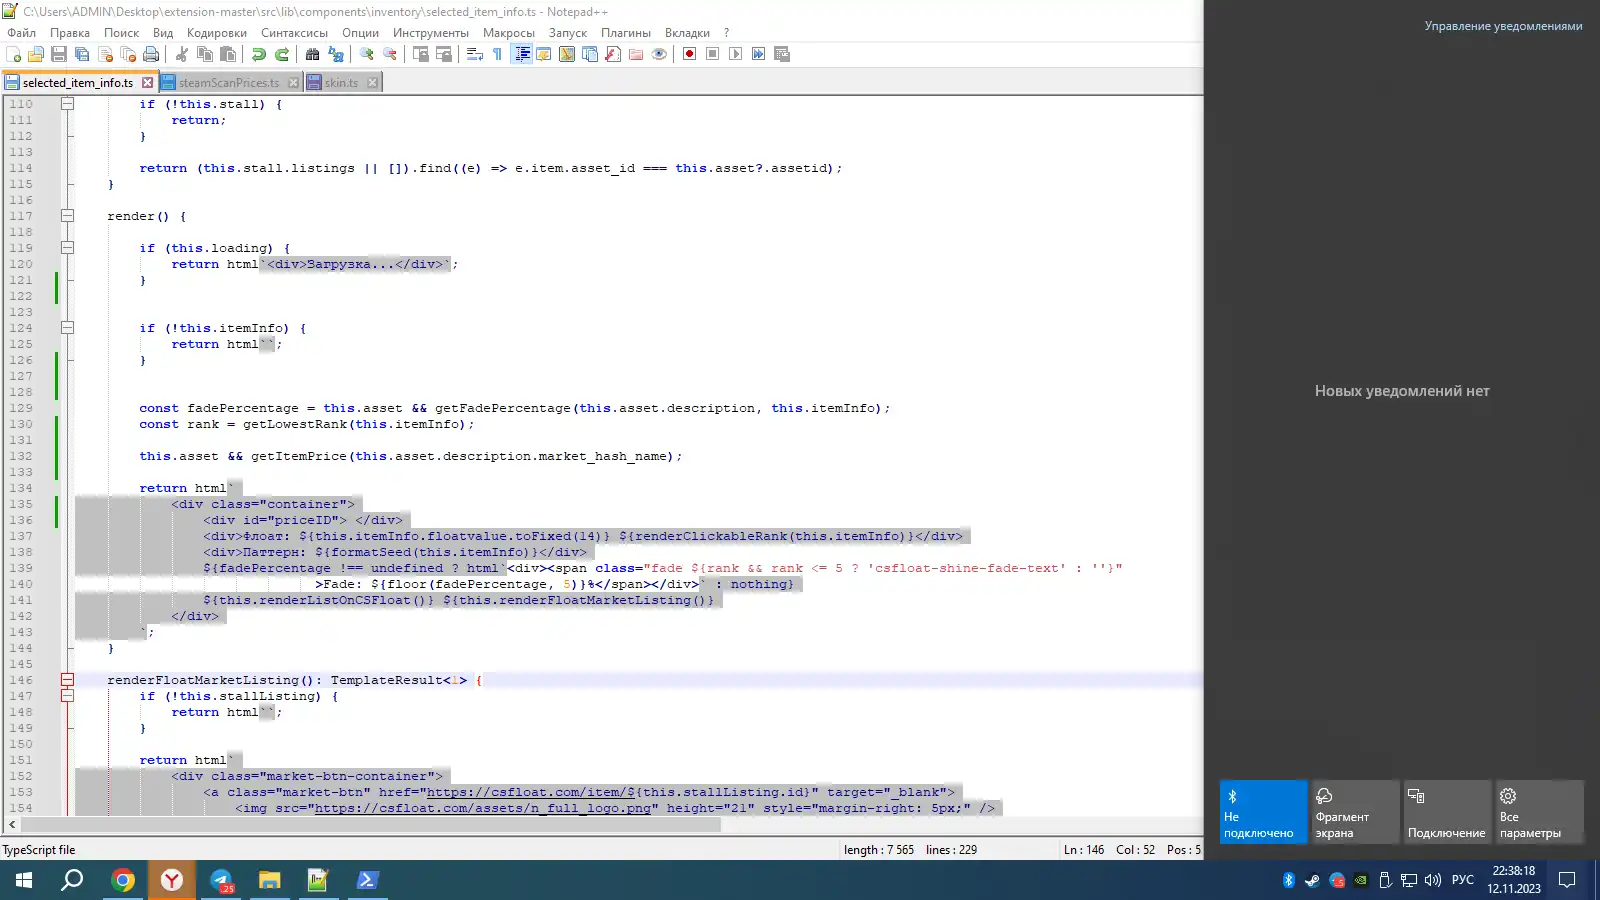Open Find with the binoculars icon
The image size is (1600, 900).
(x=313, y=54)
